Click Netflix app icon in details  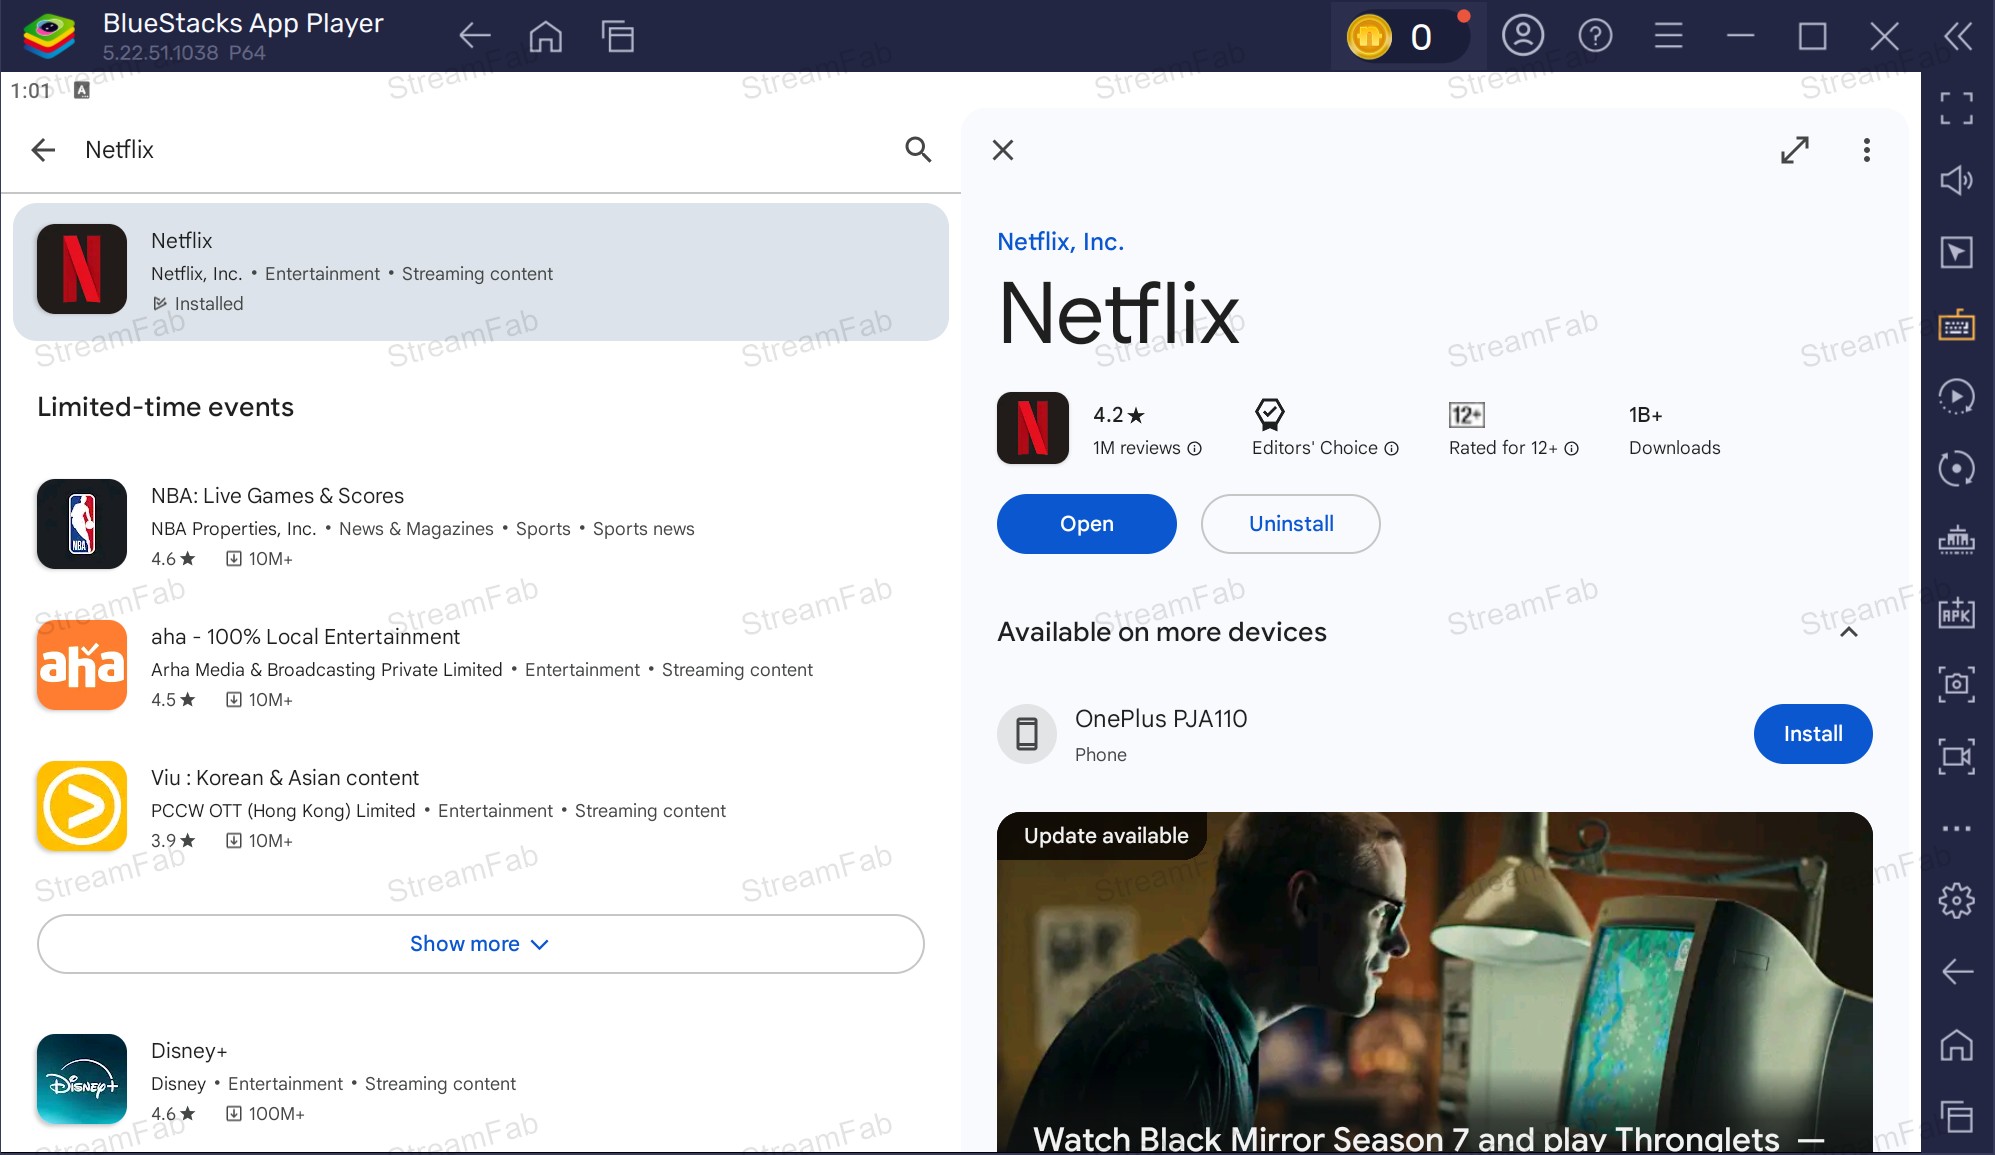(x=1033, y=428)
